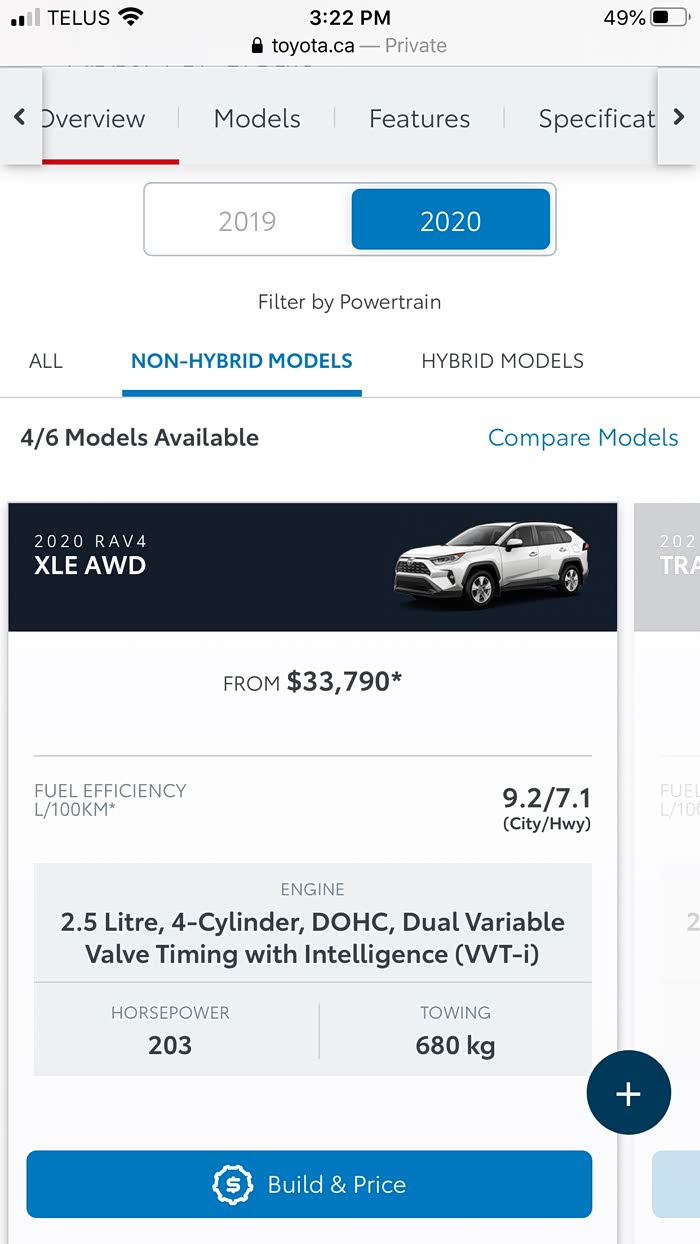Show ALL powertrain models
The width and height of the screenshot is (700, 1244).
(46, 361)
